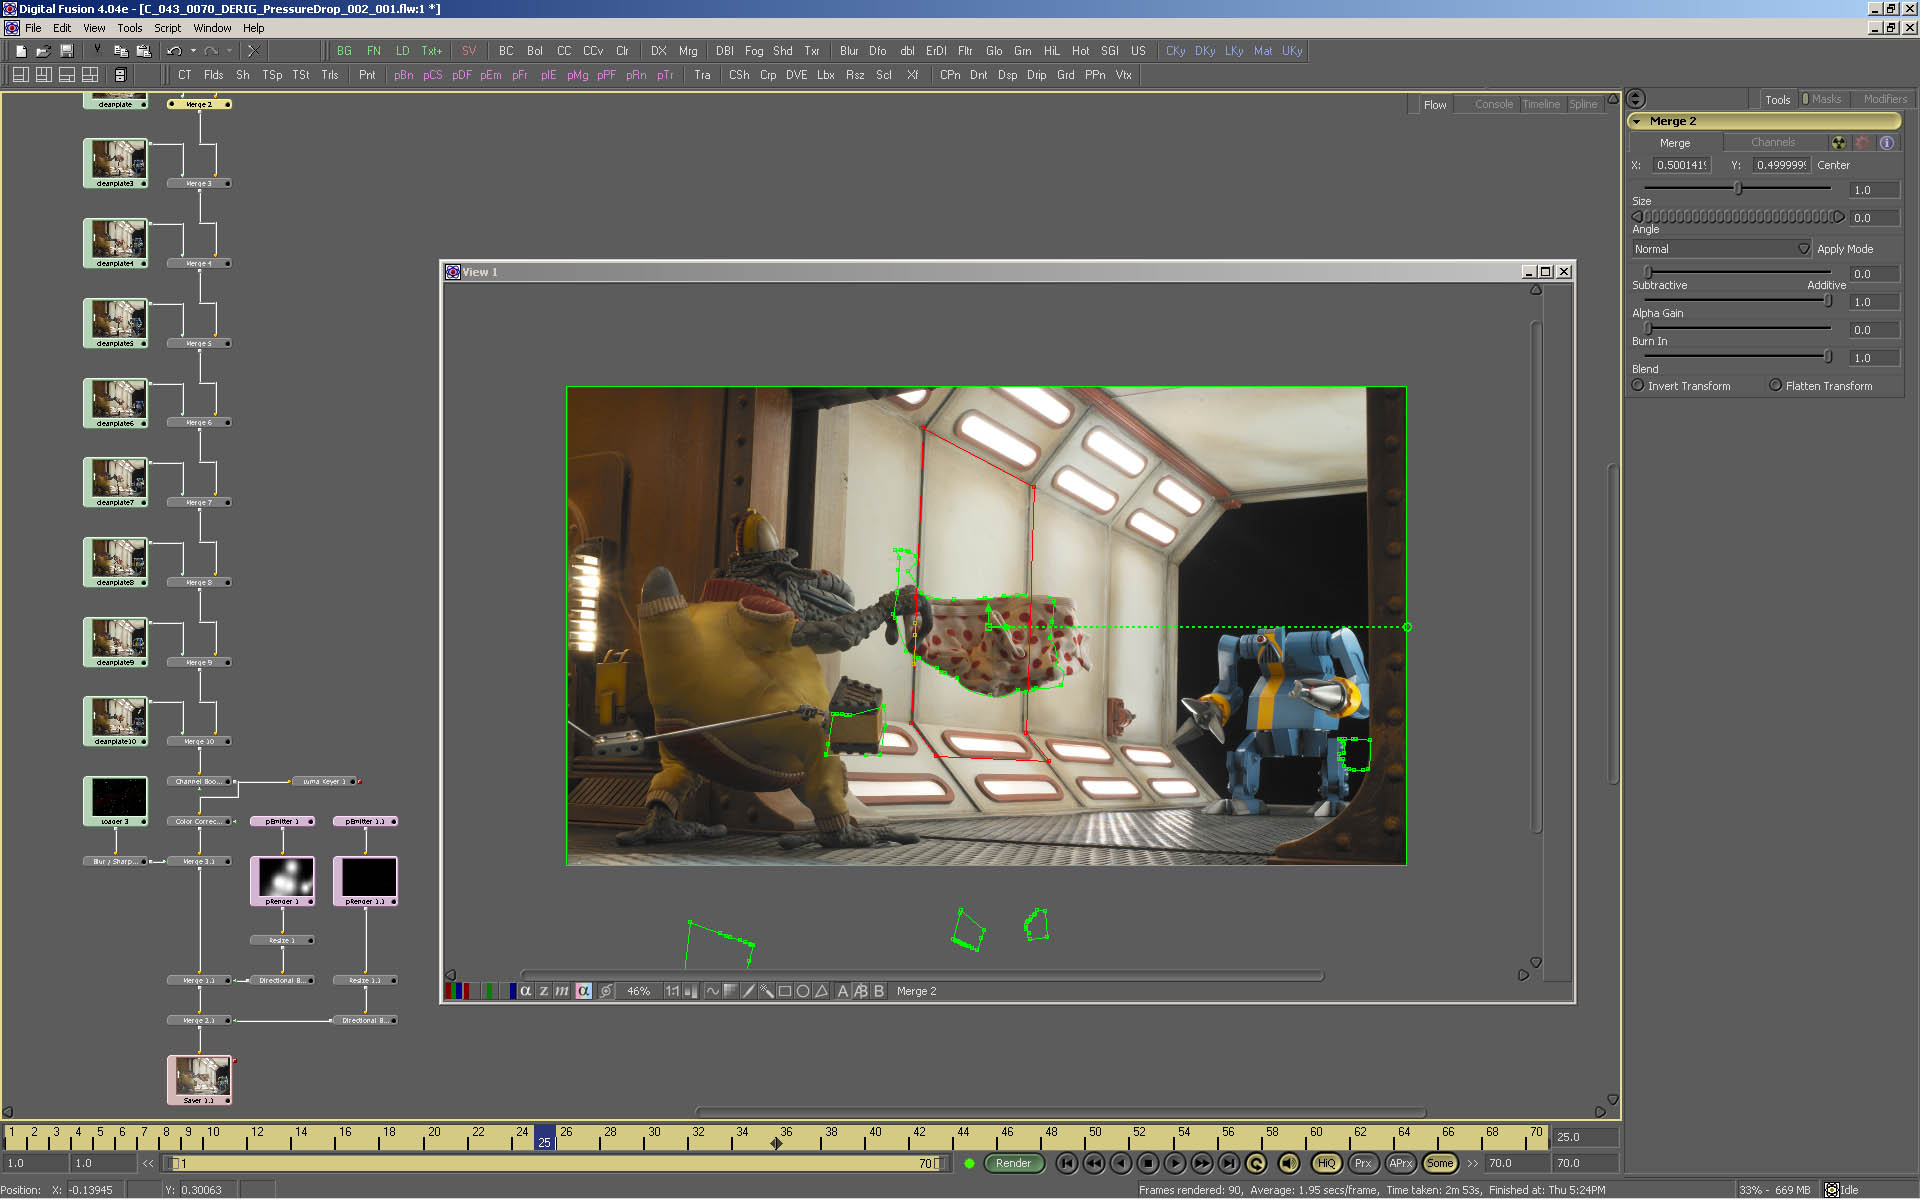
Task: Toggle audio speaker button
Action: (x=1289, y=1163)
